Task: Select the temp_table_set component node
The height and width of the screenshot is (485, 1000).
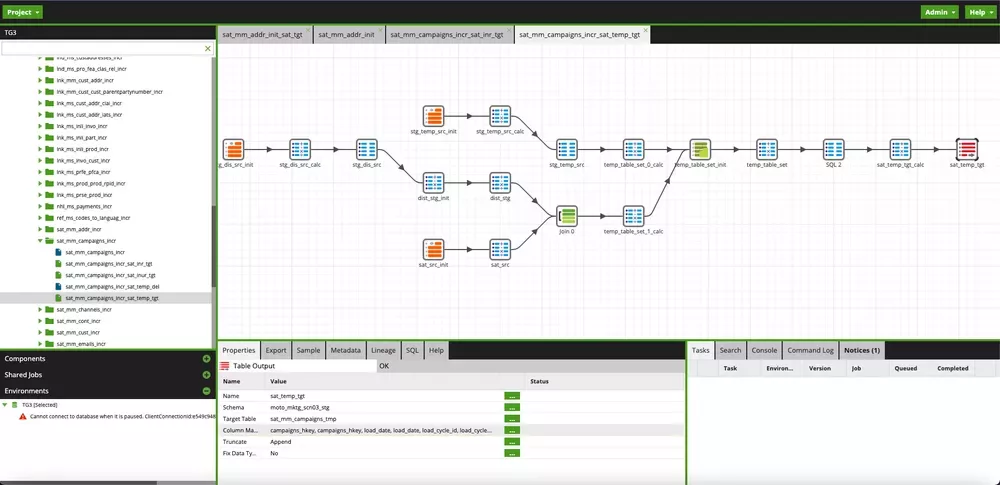Action: tap(767, 149)
